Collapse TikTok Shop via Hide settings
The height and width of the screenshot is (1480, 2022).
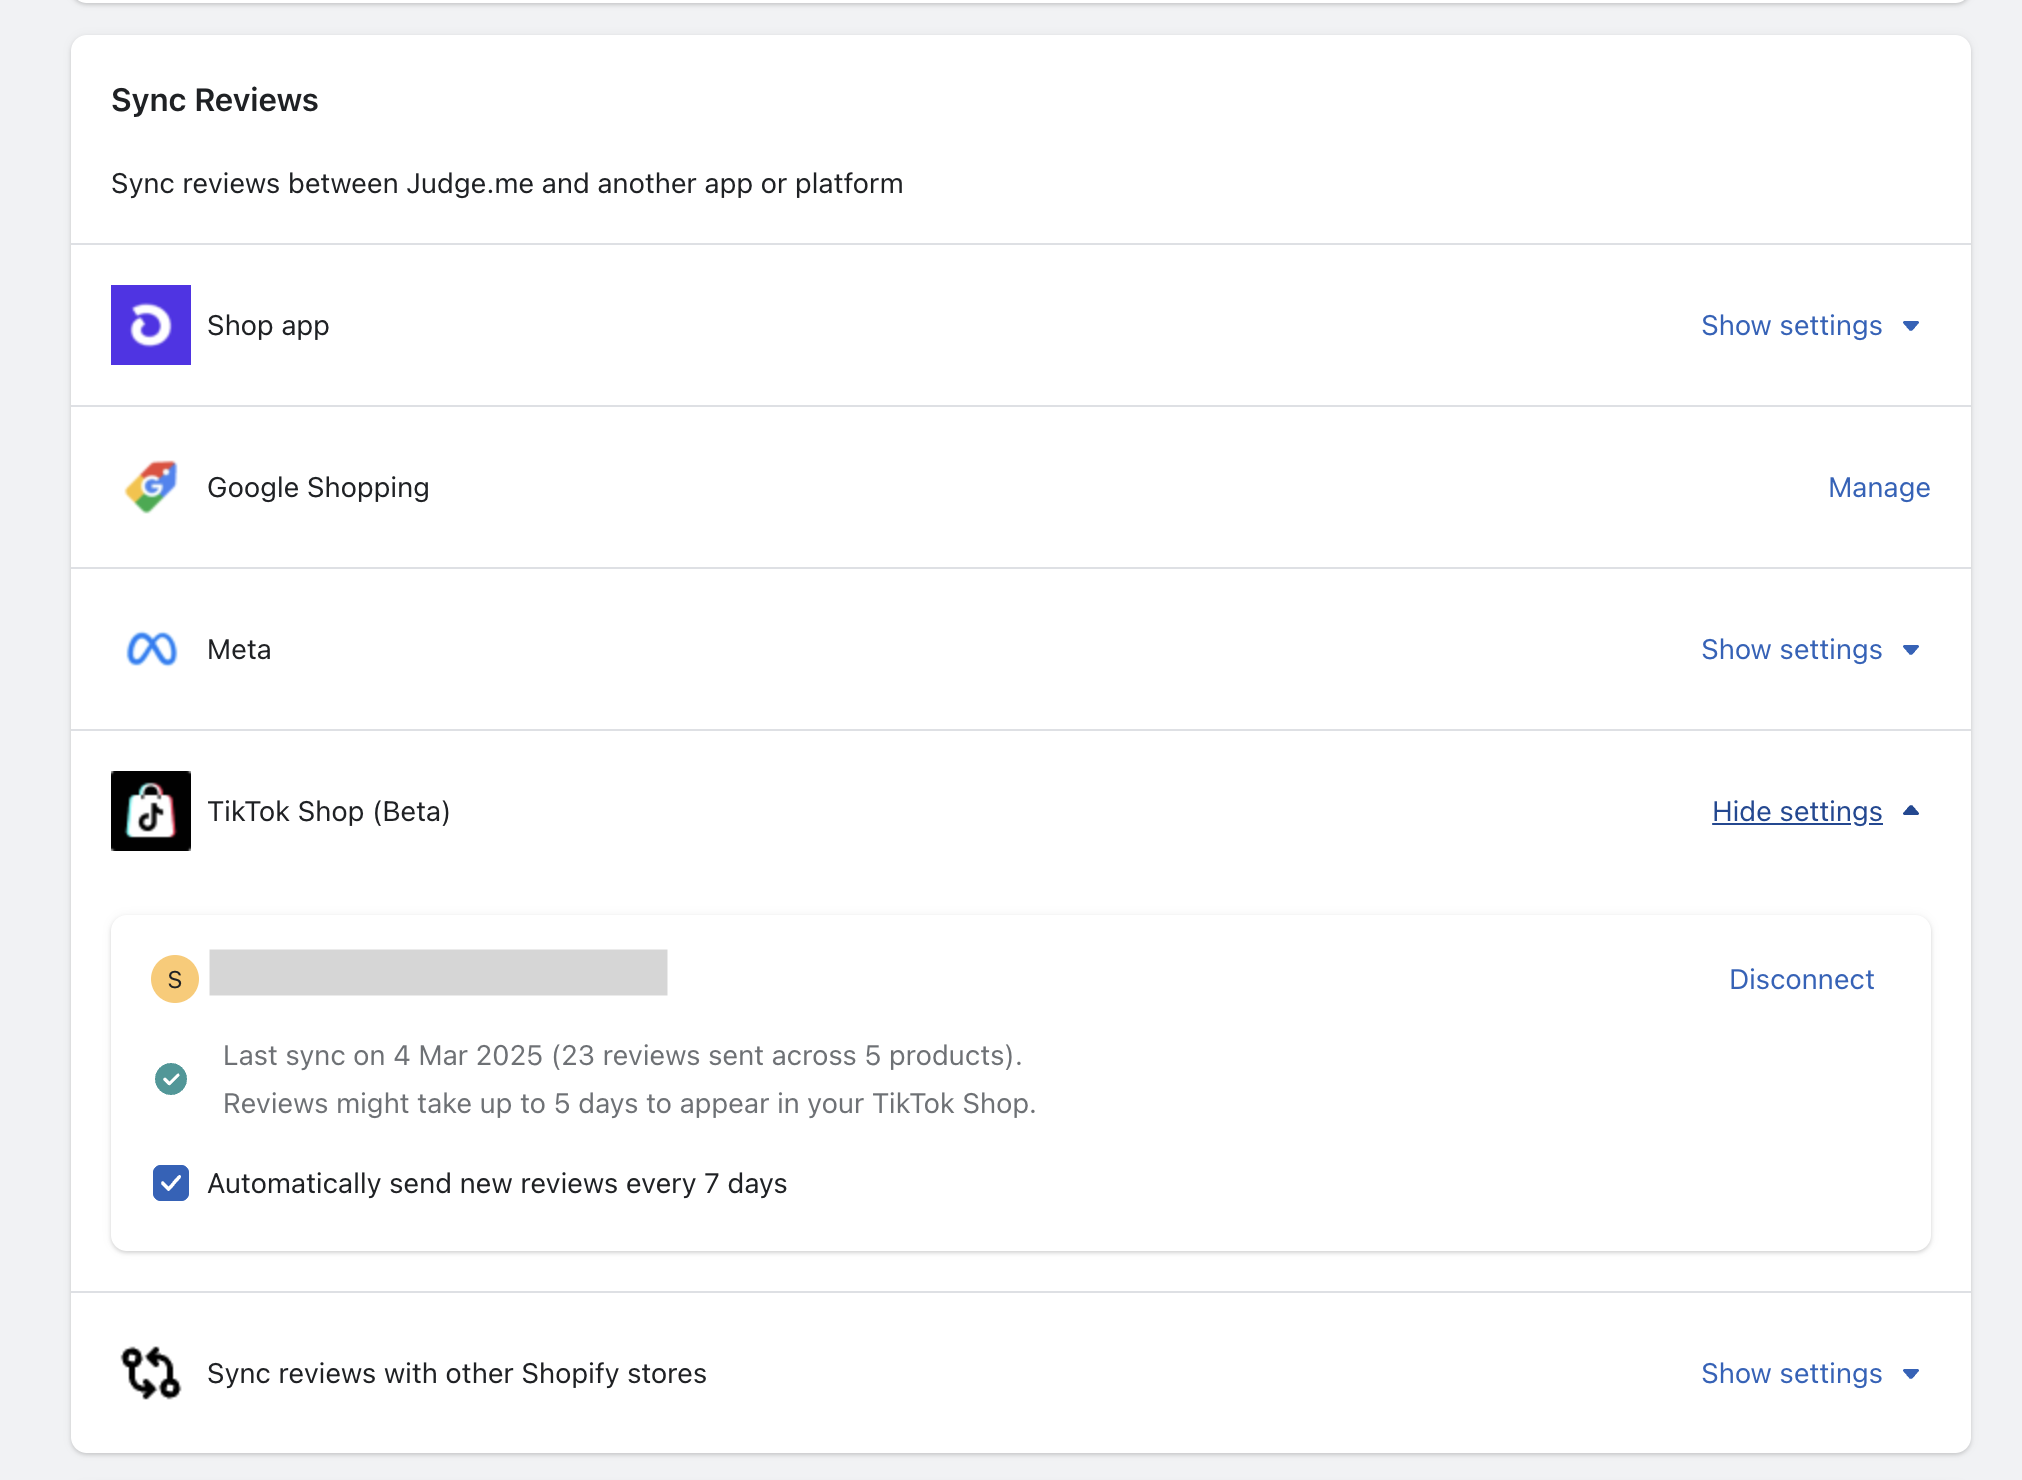click(1797, 811)
